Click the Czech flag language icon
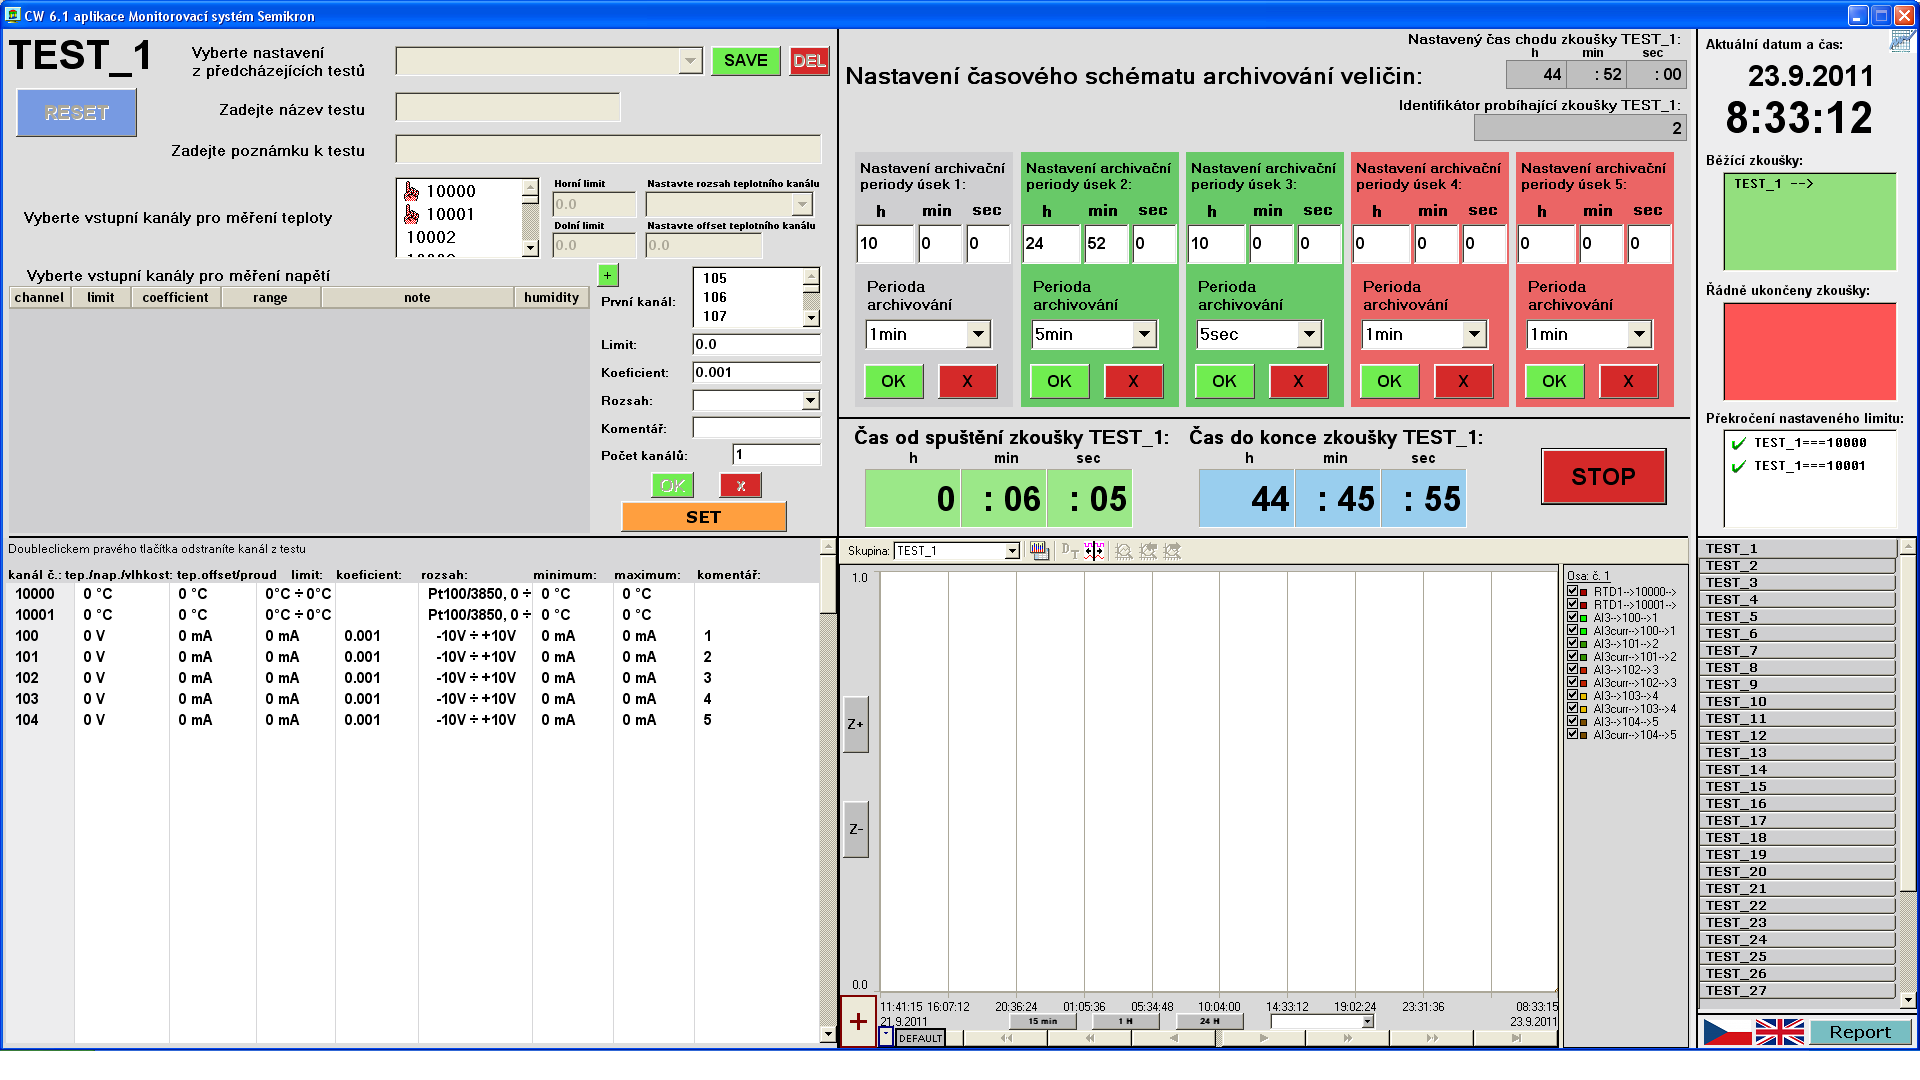Image resolution: width=1920 pixels, height=1080 pixels. [1727, 1032]
